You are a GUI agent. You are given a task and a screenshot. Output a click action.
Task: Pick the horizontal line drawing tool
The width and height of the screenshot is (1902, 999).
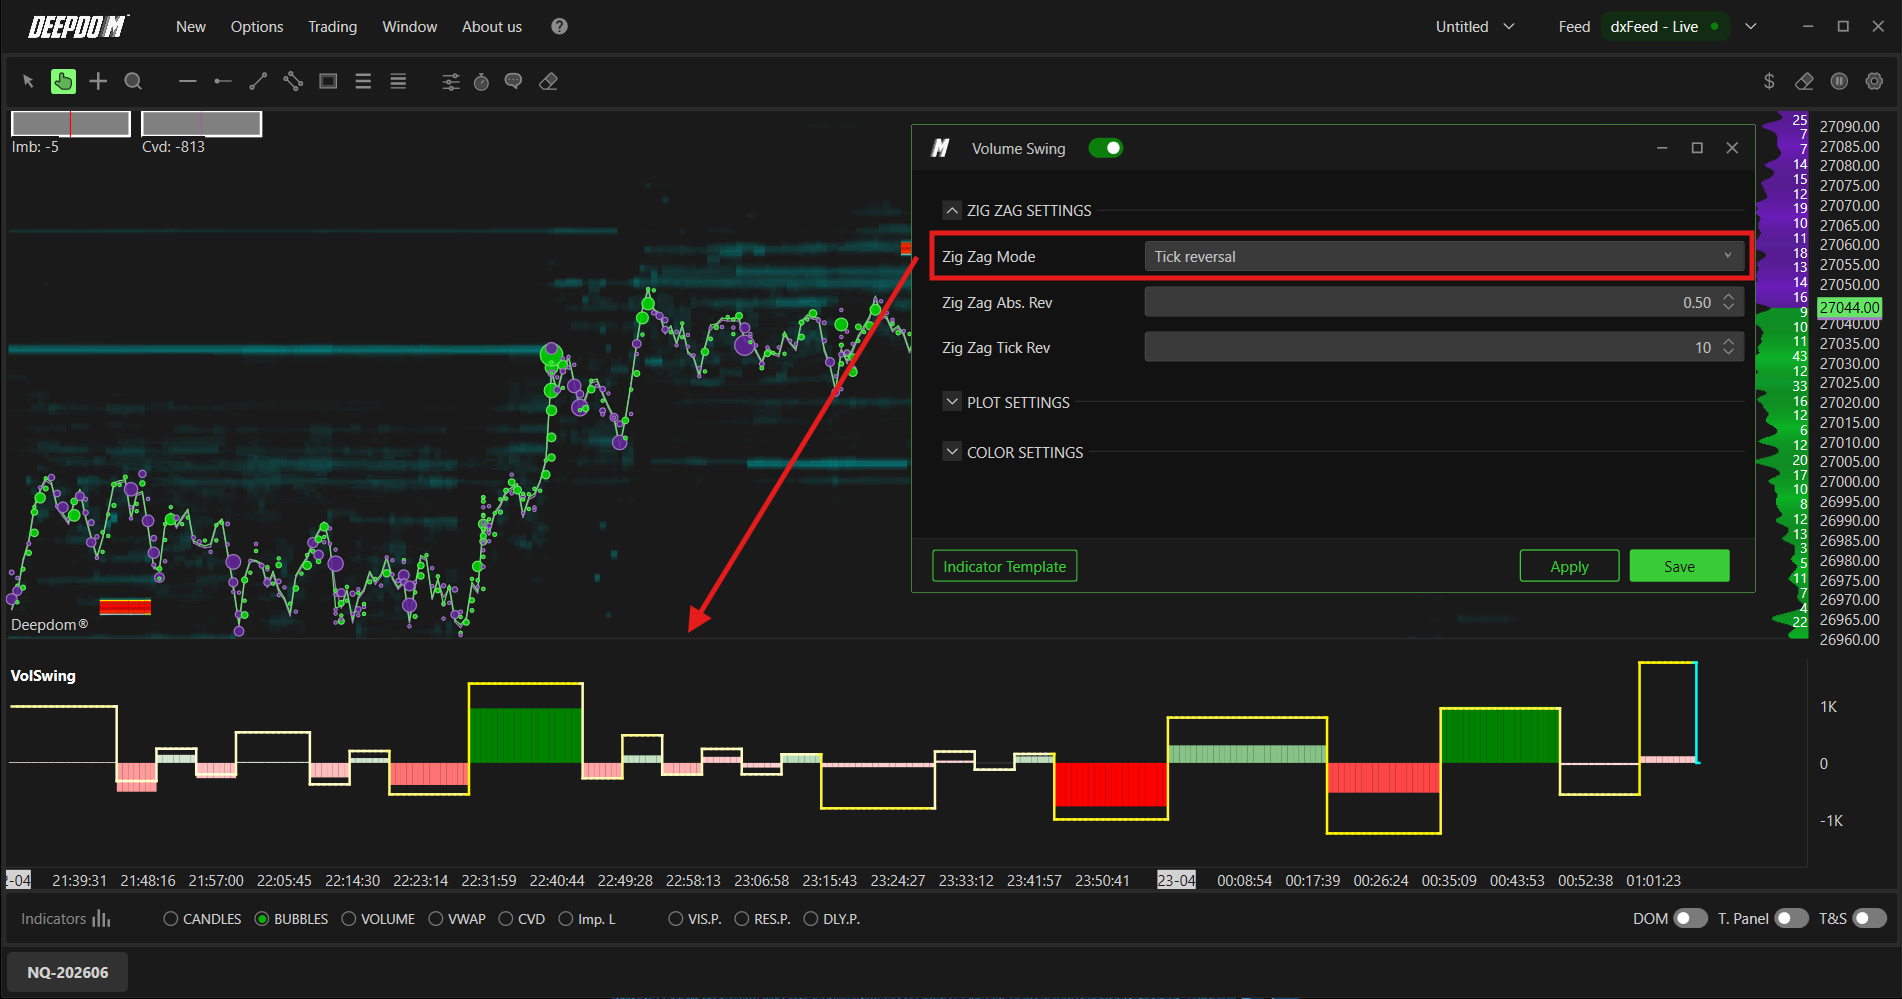[x=187, y=81]
